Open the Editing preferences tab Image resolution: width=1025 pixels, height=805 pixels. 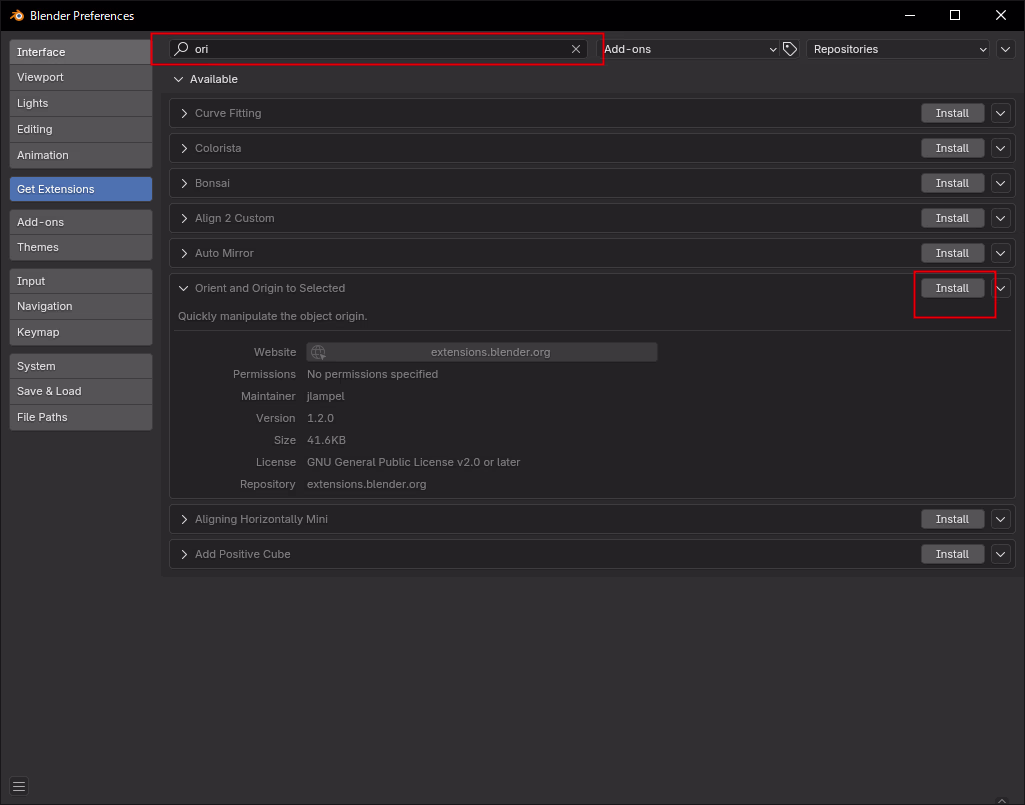tap(81, 129)
